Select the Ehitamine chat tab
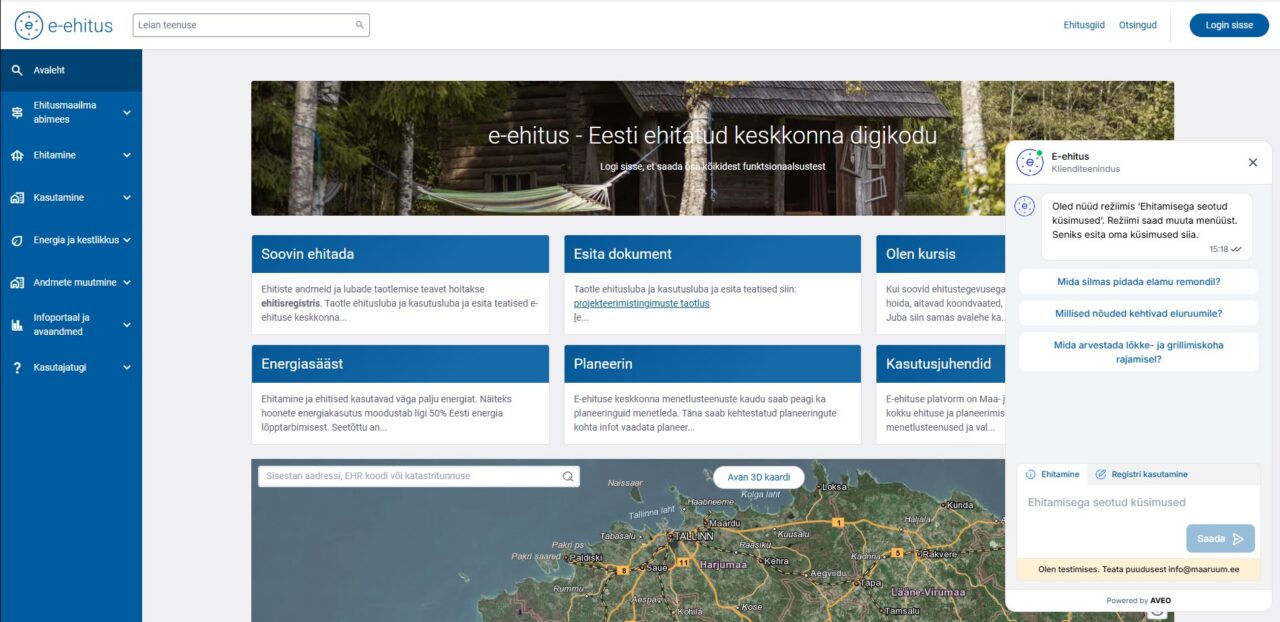The height and width of the screenshot is (622, 1280). click(1054, 474)
